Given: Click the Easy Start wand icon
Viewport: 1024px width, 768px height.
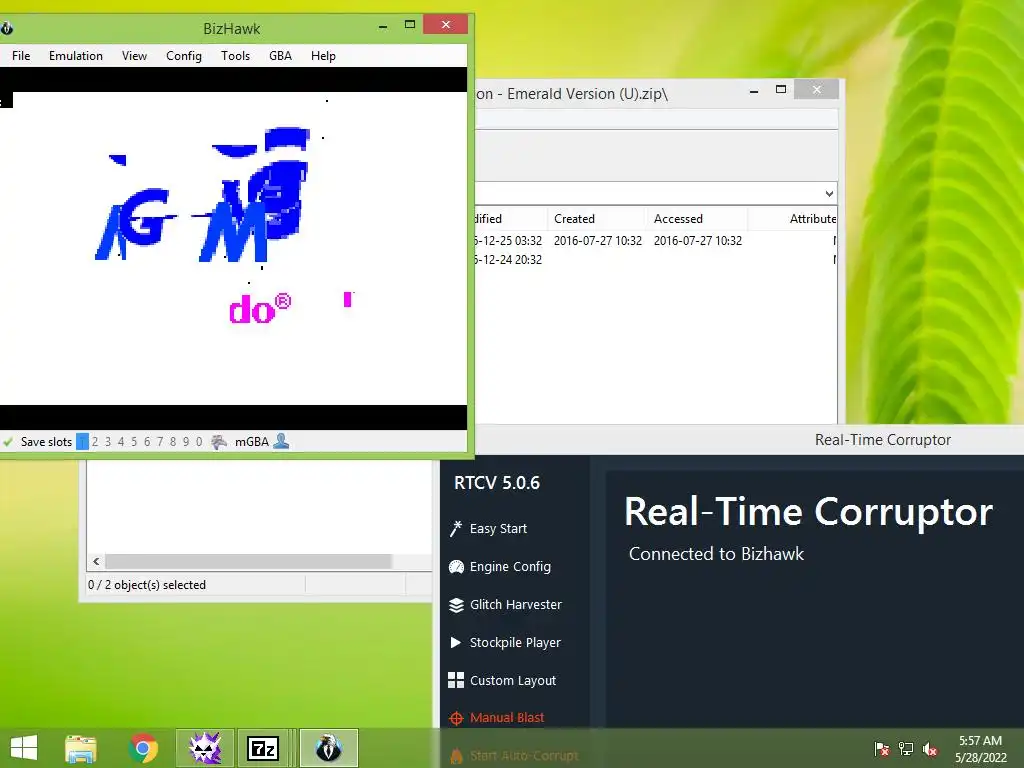Looking at the screenshot, I should (456, 528).
